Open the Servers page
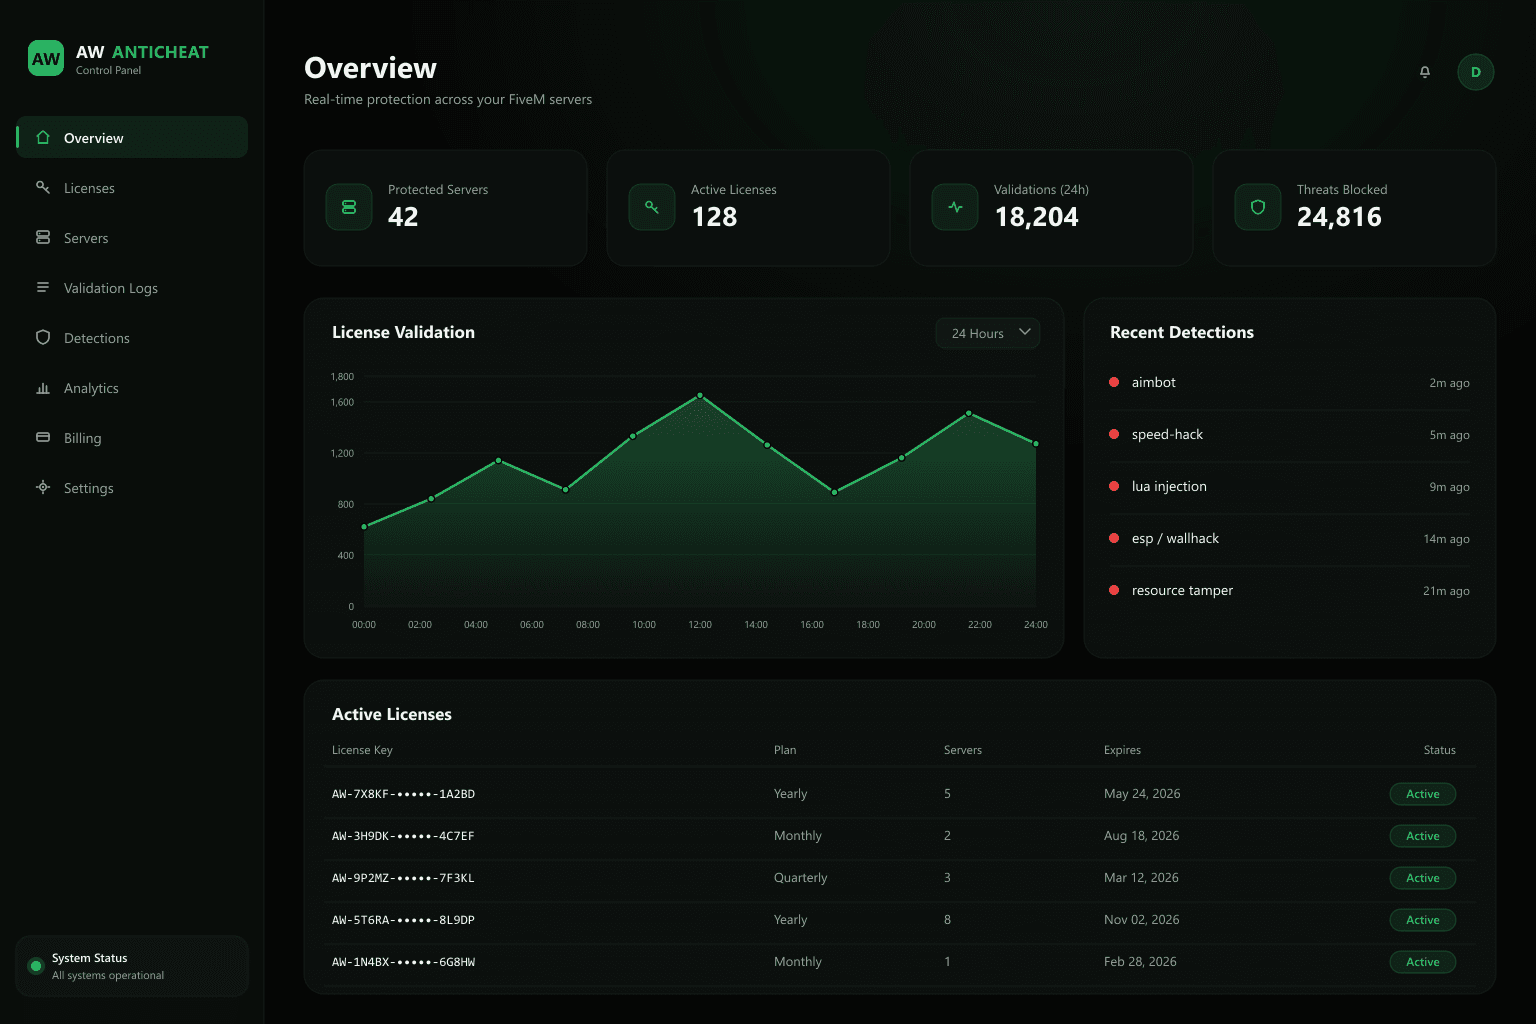This screenshot has height=1024, width=1536. point(132,237)
